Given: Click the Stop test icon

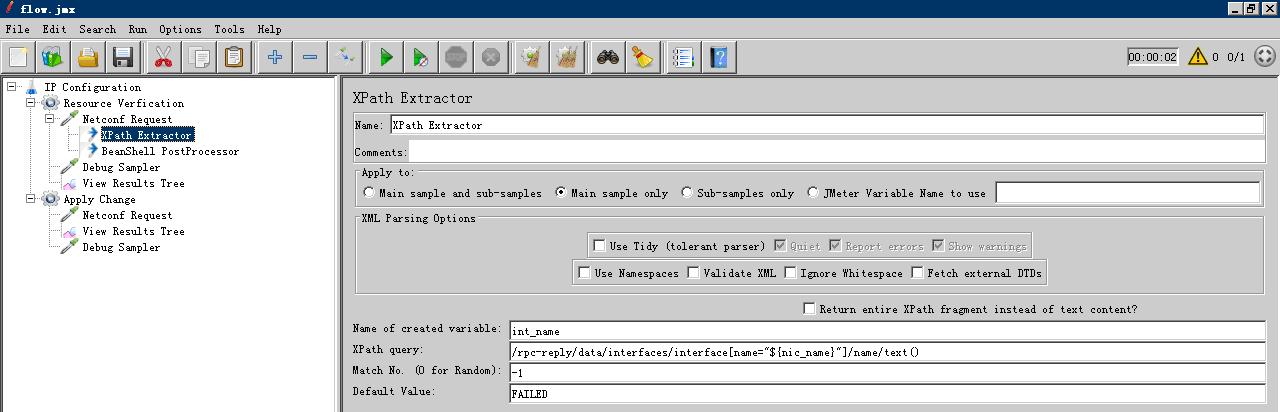Looking at the screenshot, I should coord(456,57).
